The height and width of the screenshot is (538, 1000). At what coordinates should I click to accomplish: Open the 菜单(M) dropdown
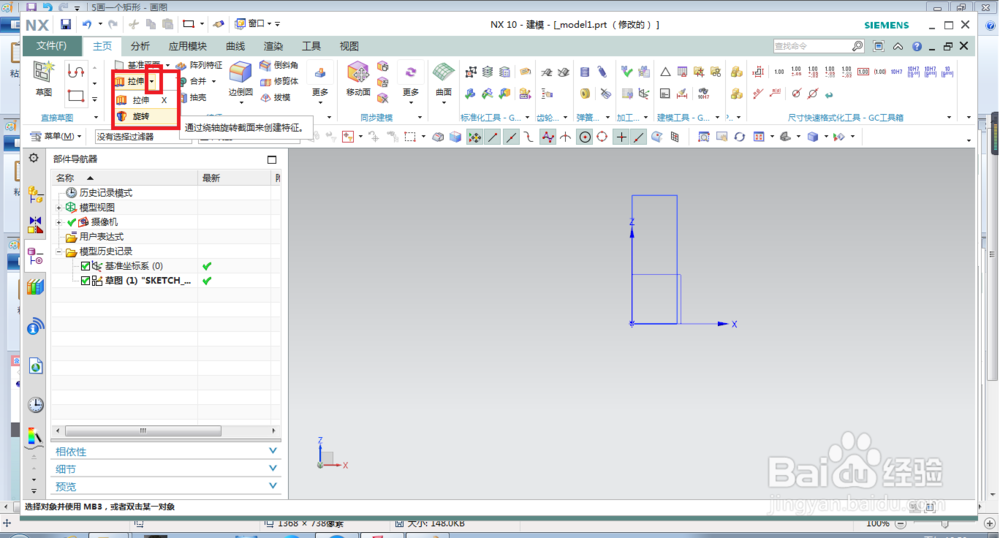(x=56, y=136)
